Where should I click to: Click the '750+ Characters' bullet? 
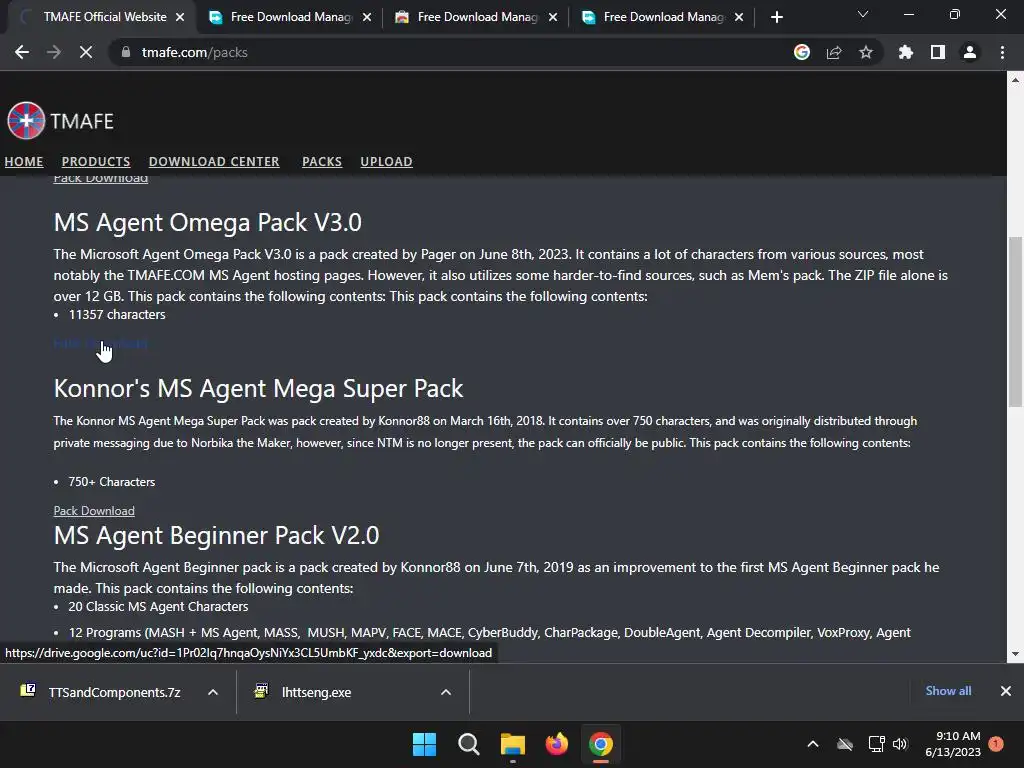112,482
